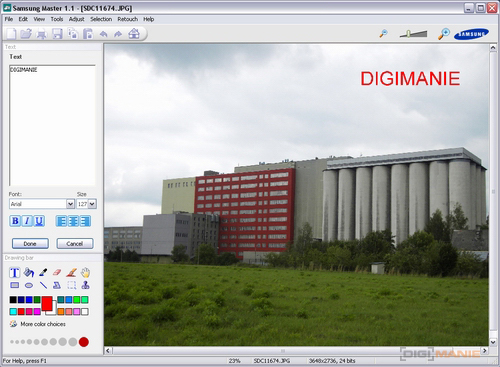
Task: Paste using the toolbar clipboard icon
Action: click(x=88, y=34)
